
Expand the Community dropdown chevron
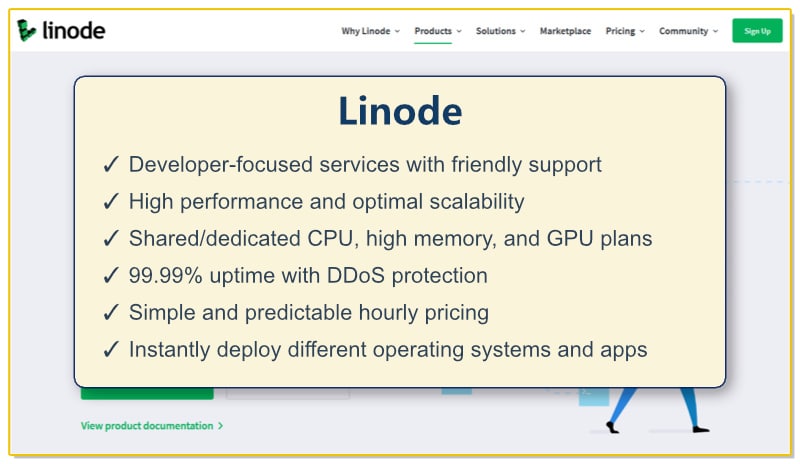[x=716, y=31]
